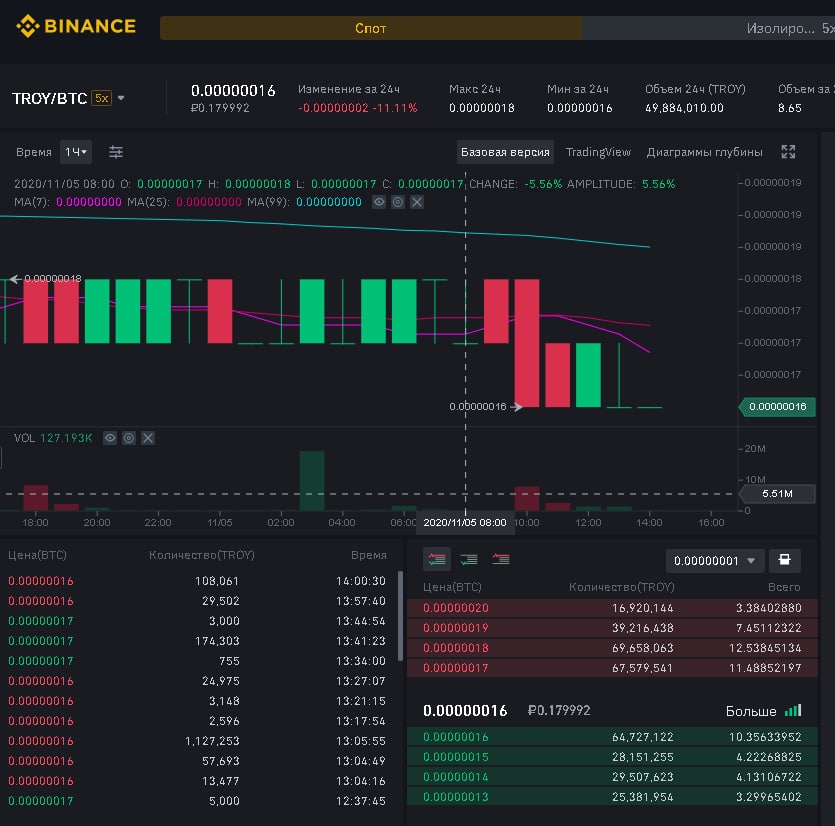
Task: Click the Время label in chart toolbar
Action: point(34,152)
